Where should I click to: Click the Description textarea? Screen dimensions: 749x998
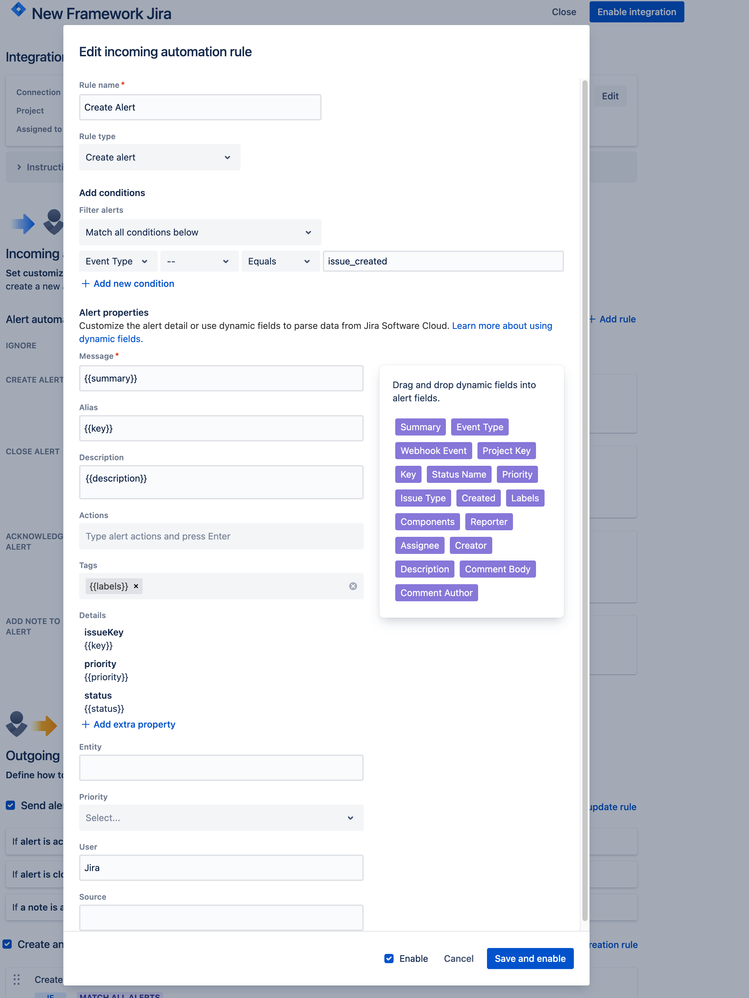pyautogui.click(x=221, y=482)
